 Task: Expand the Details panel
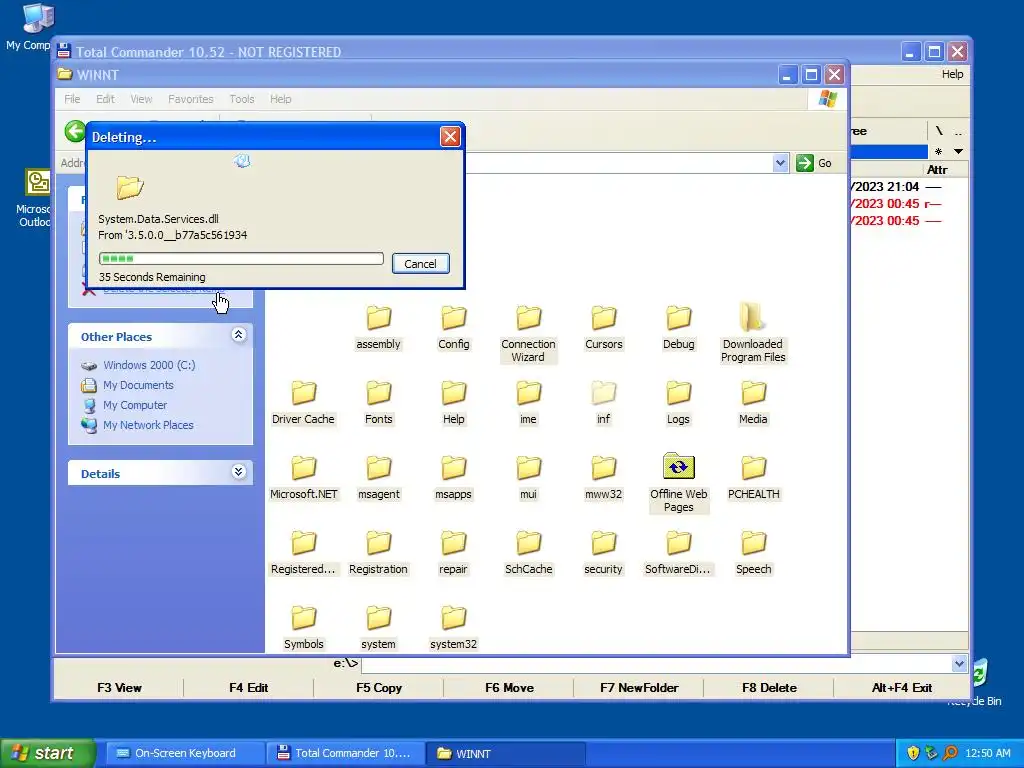point(238,472)
